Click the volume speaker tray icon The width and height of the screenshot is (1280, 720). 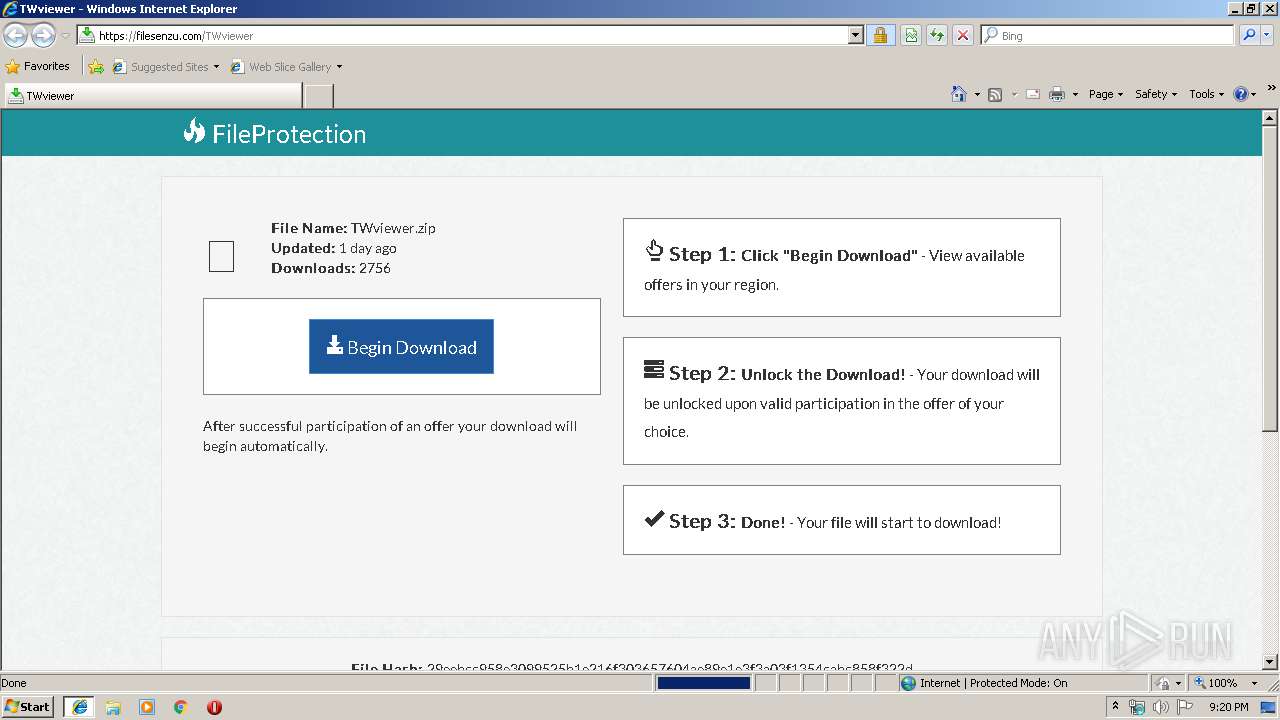pyautogui.click(x=1160, y=707)
